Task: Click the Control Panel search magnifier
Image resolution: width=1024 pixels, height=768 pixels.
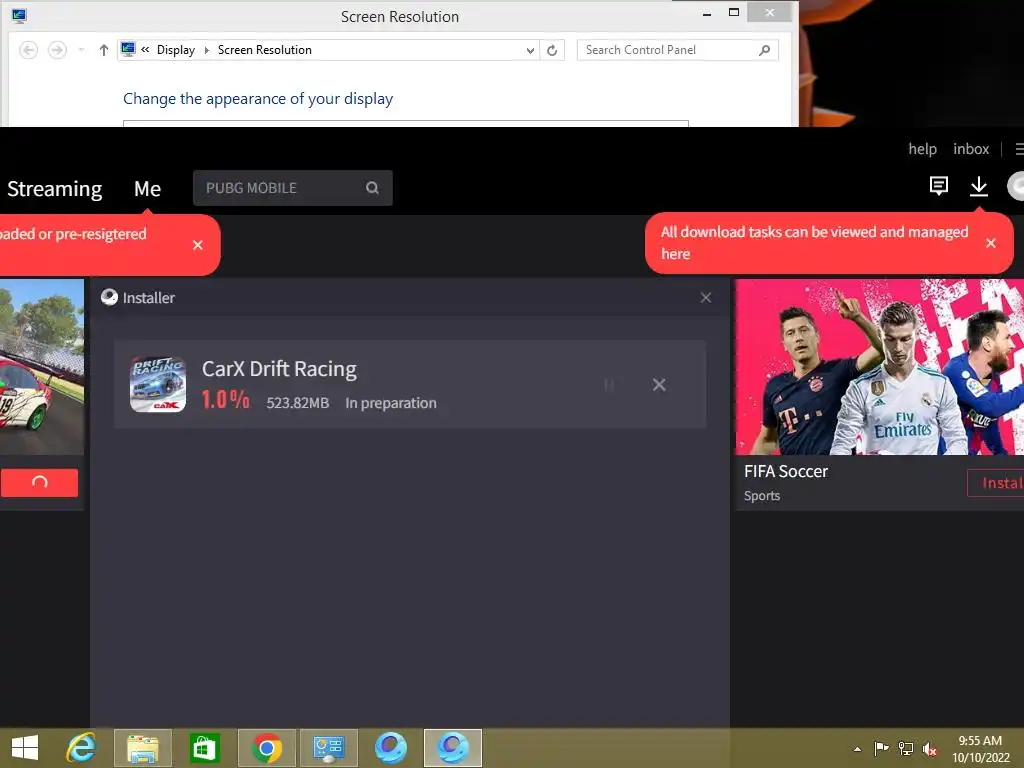Action: pyautogui.click(x=764, y=50)
